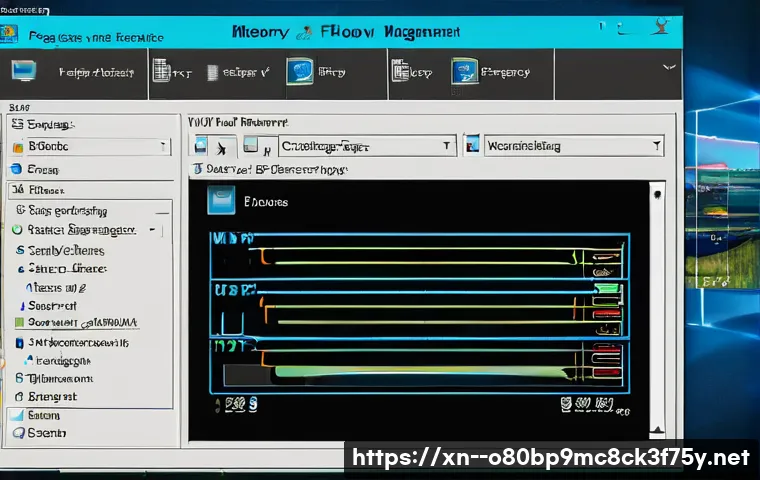Click the blue-framed screen icon left of 'Blicy'
The width and height of the screenshot is (760, 480).
[299, 72]
